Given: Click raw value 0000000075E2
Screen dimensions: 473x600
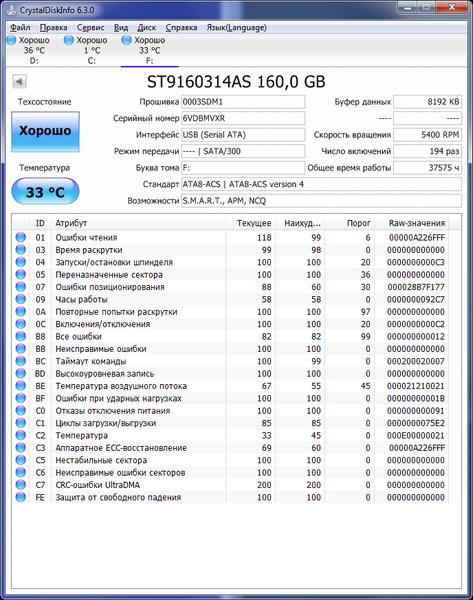Looking at the screenshot, I should pyautogui.click(x=416, y=423).
